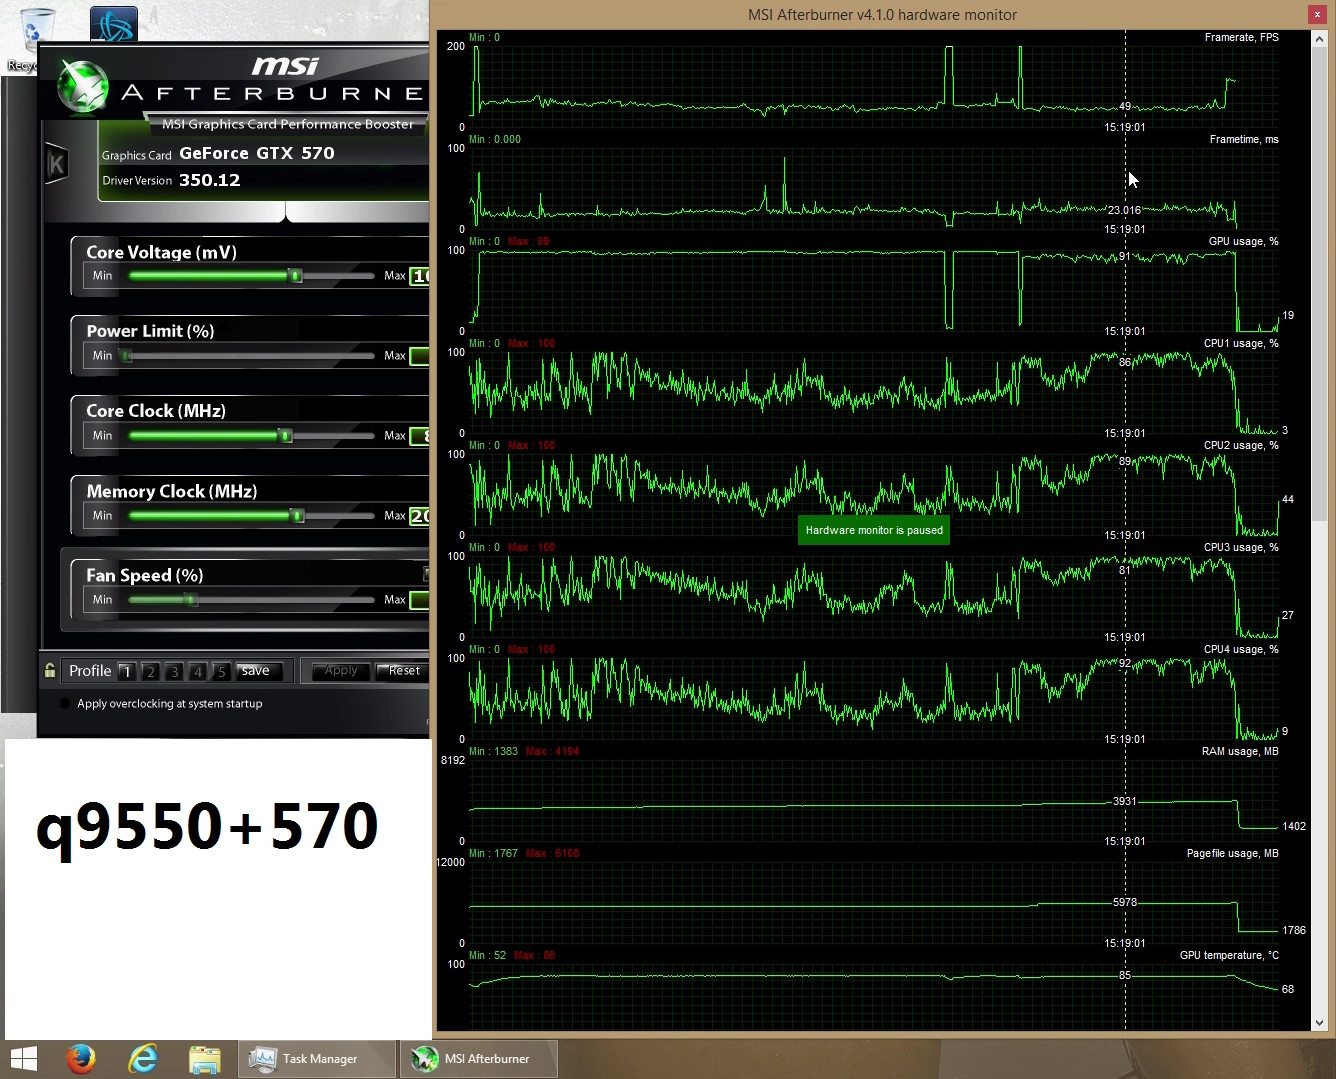Click the Frametime, ms graph label
This screenshot has height=1079, width=1336.
coord(1244,140)
